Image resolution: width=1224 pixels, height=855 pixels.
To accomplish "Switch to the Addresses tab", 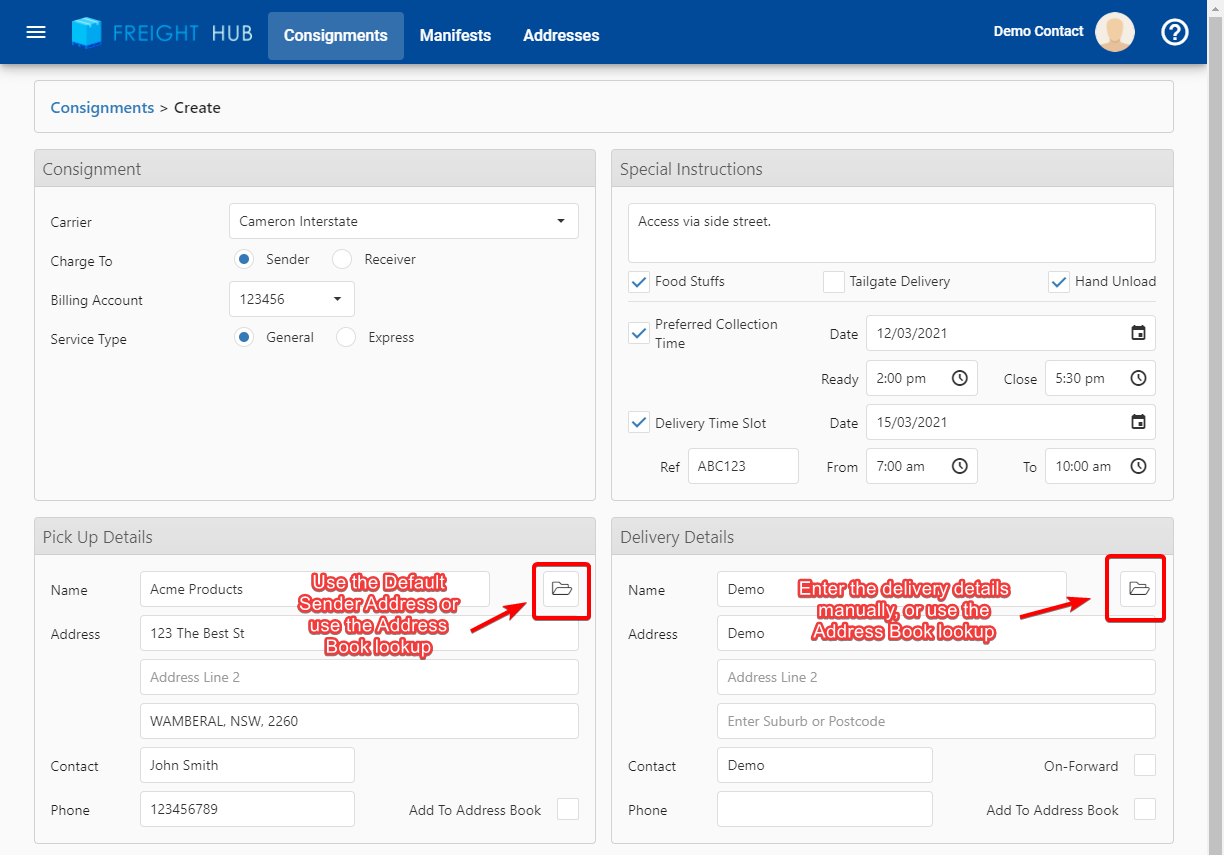I will coord(561,35).
